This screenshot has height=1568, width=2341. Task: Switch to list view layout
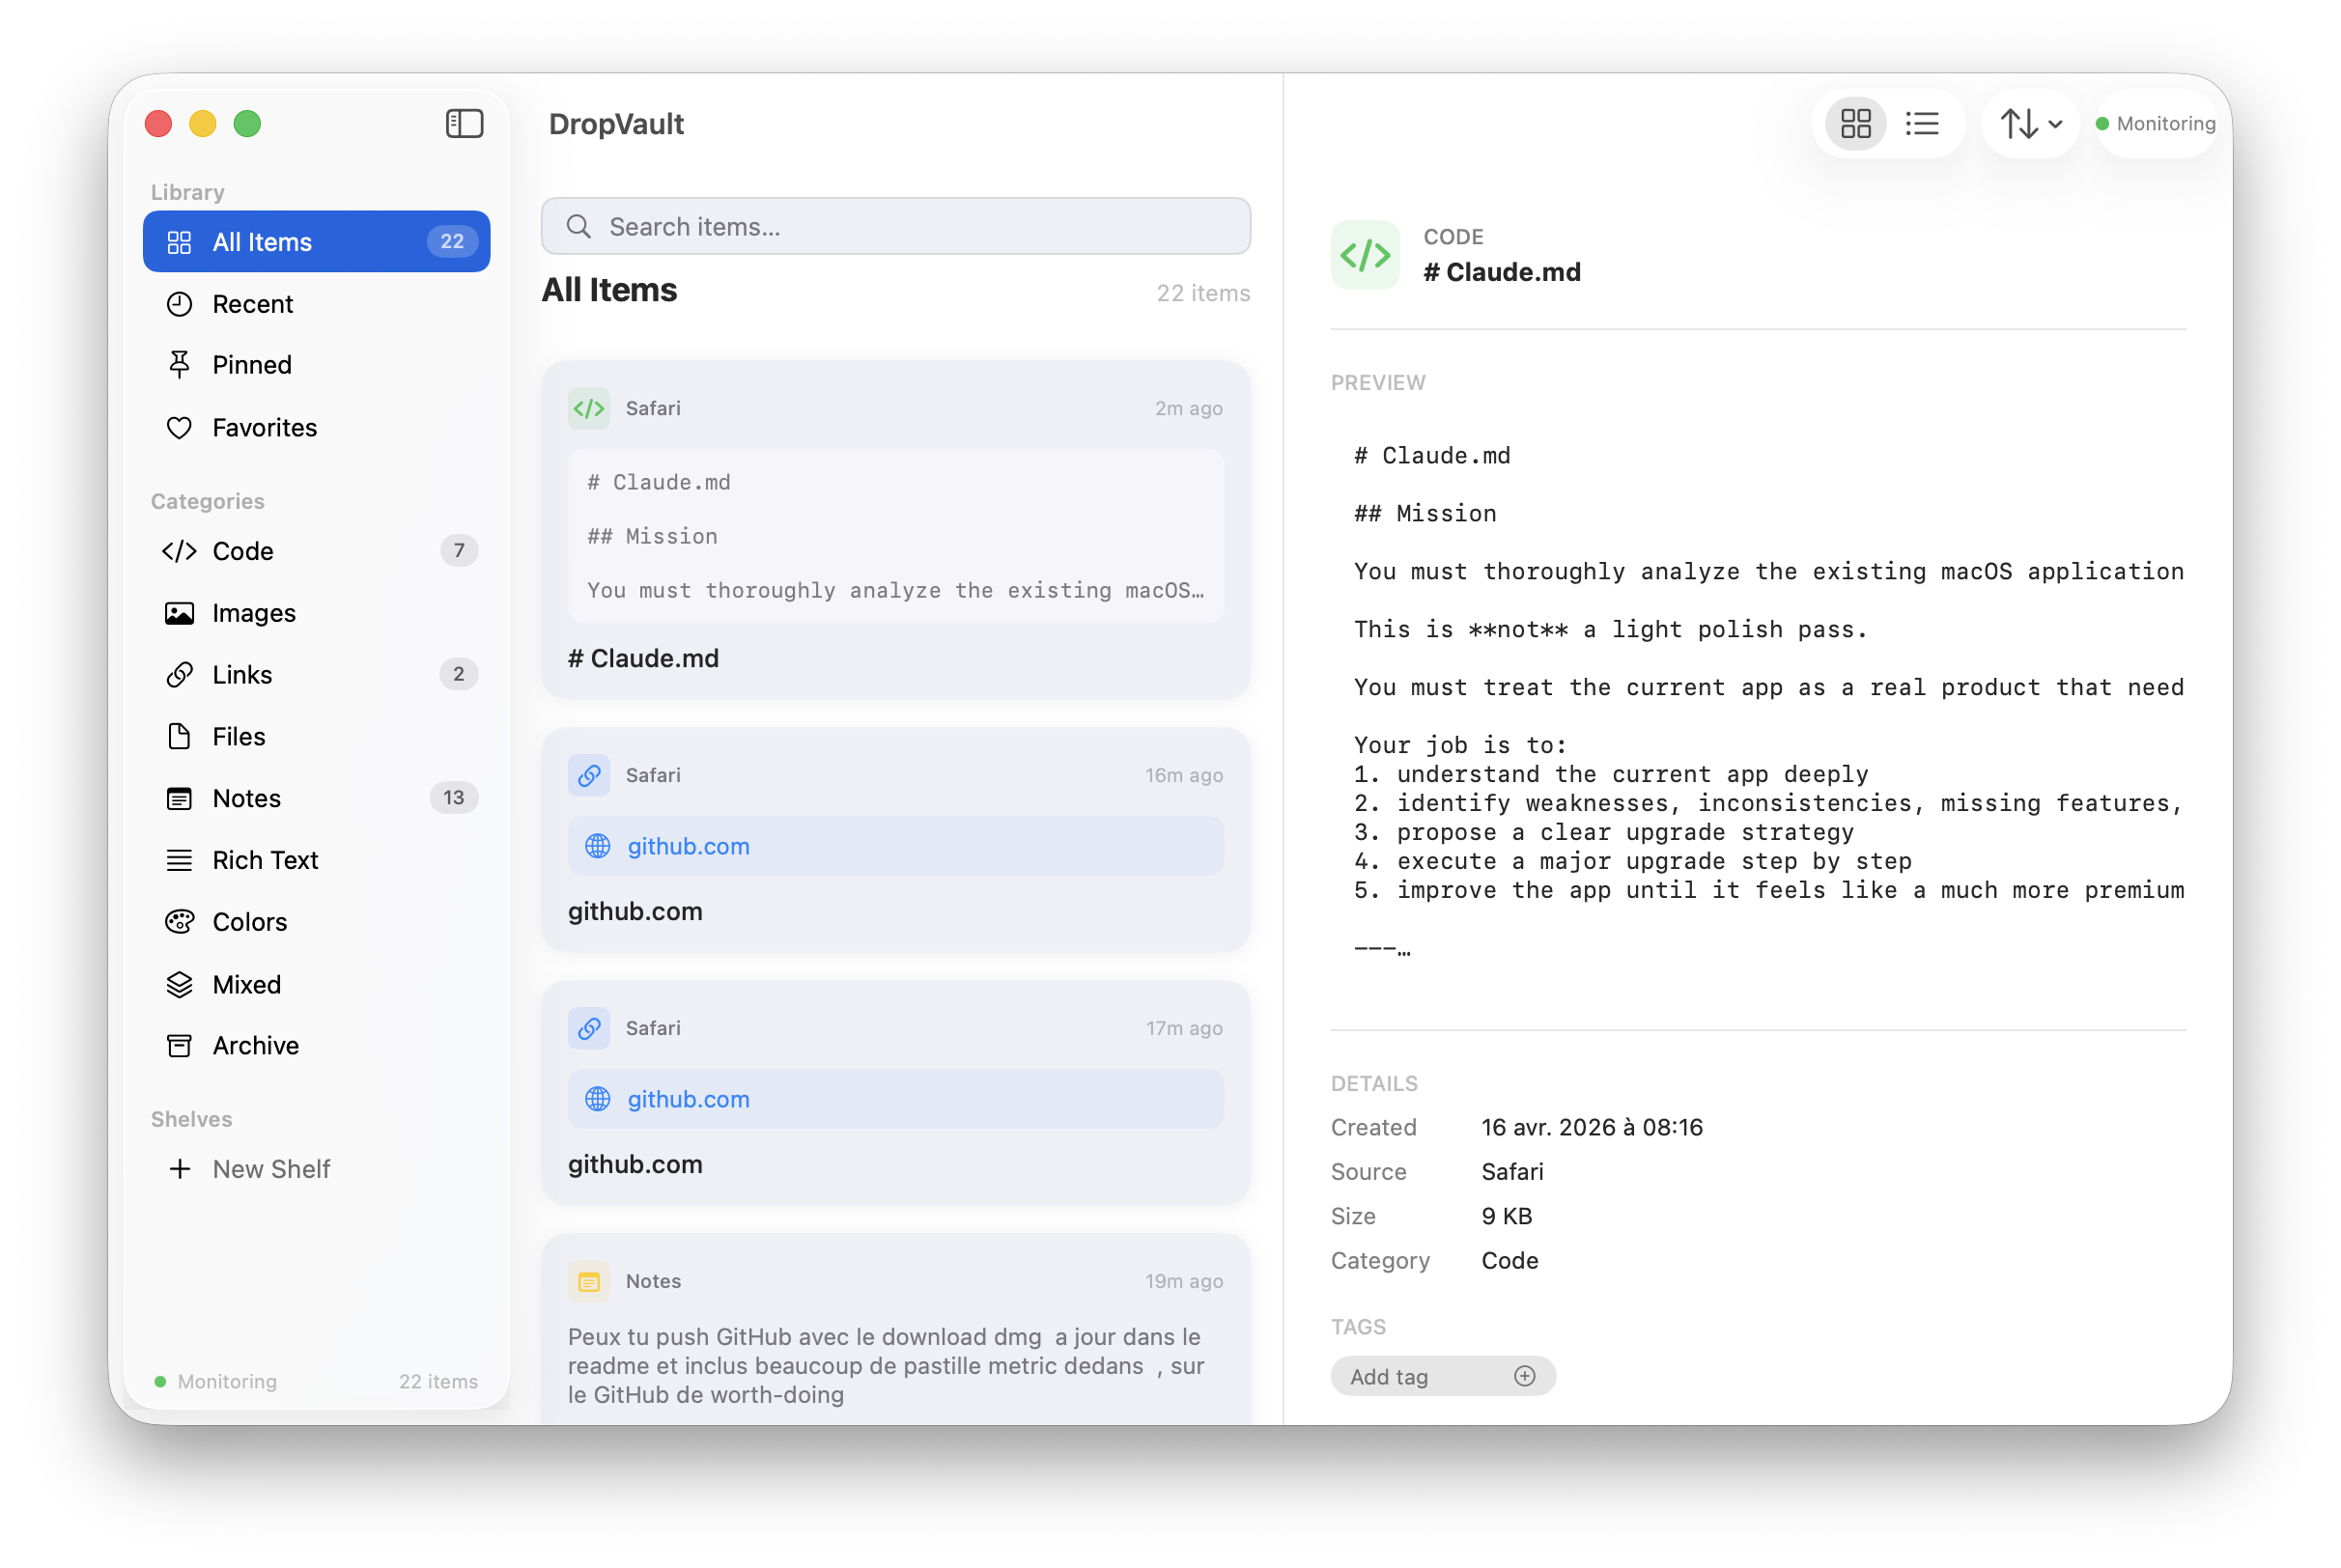tap(1922, 123)
